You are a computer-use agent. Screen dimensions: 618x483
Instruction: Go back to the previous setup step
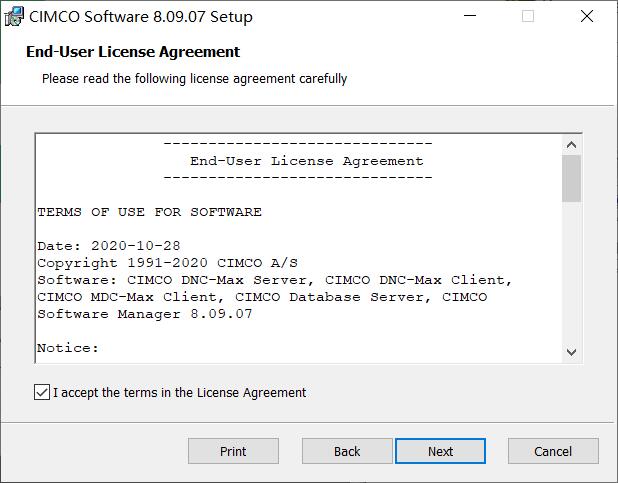tap(347, 451)
